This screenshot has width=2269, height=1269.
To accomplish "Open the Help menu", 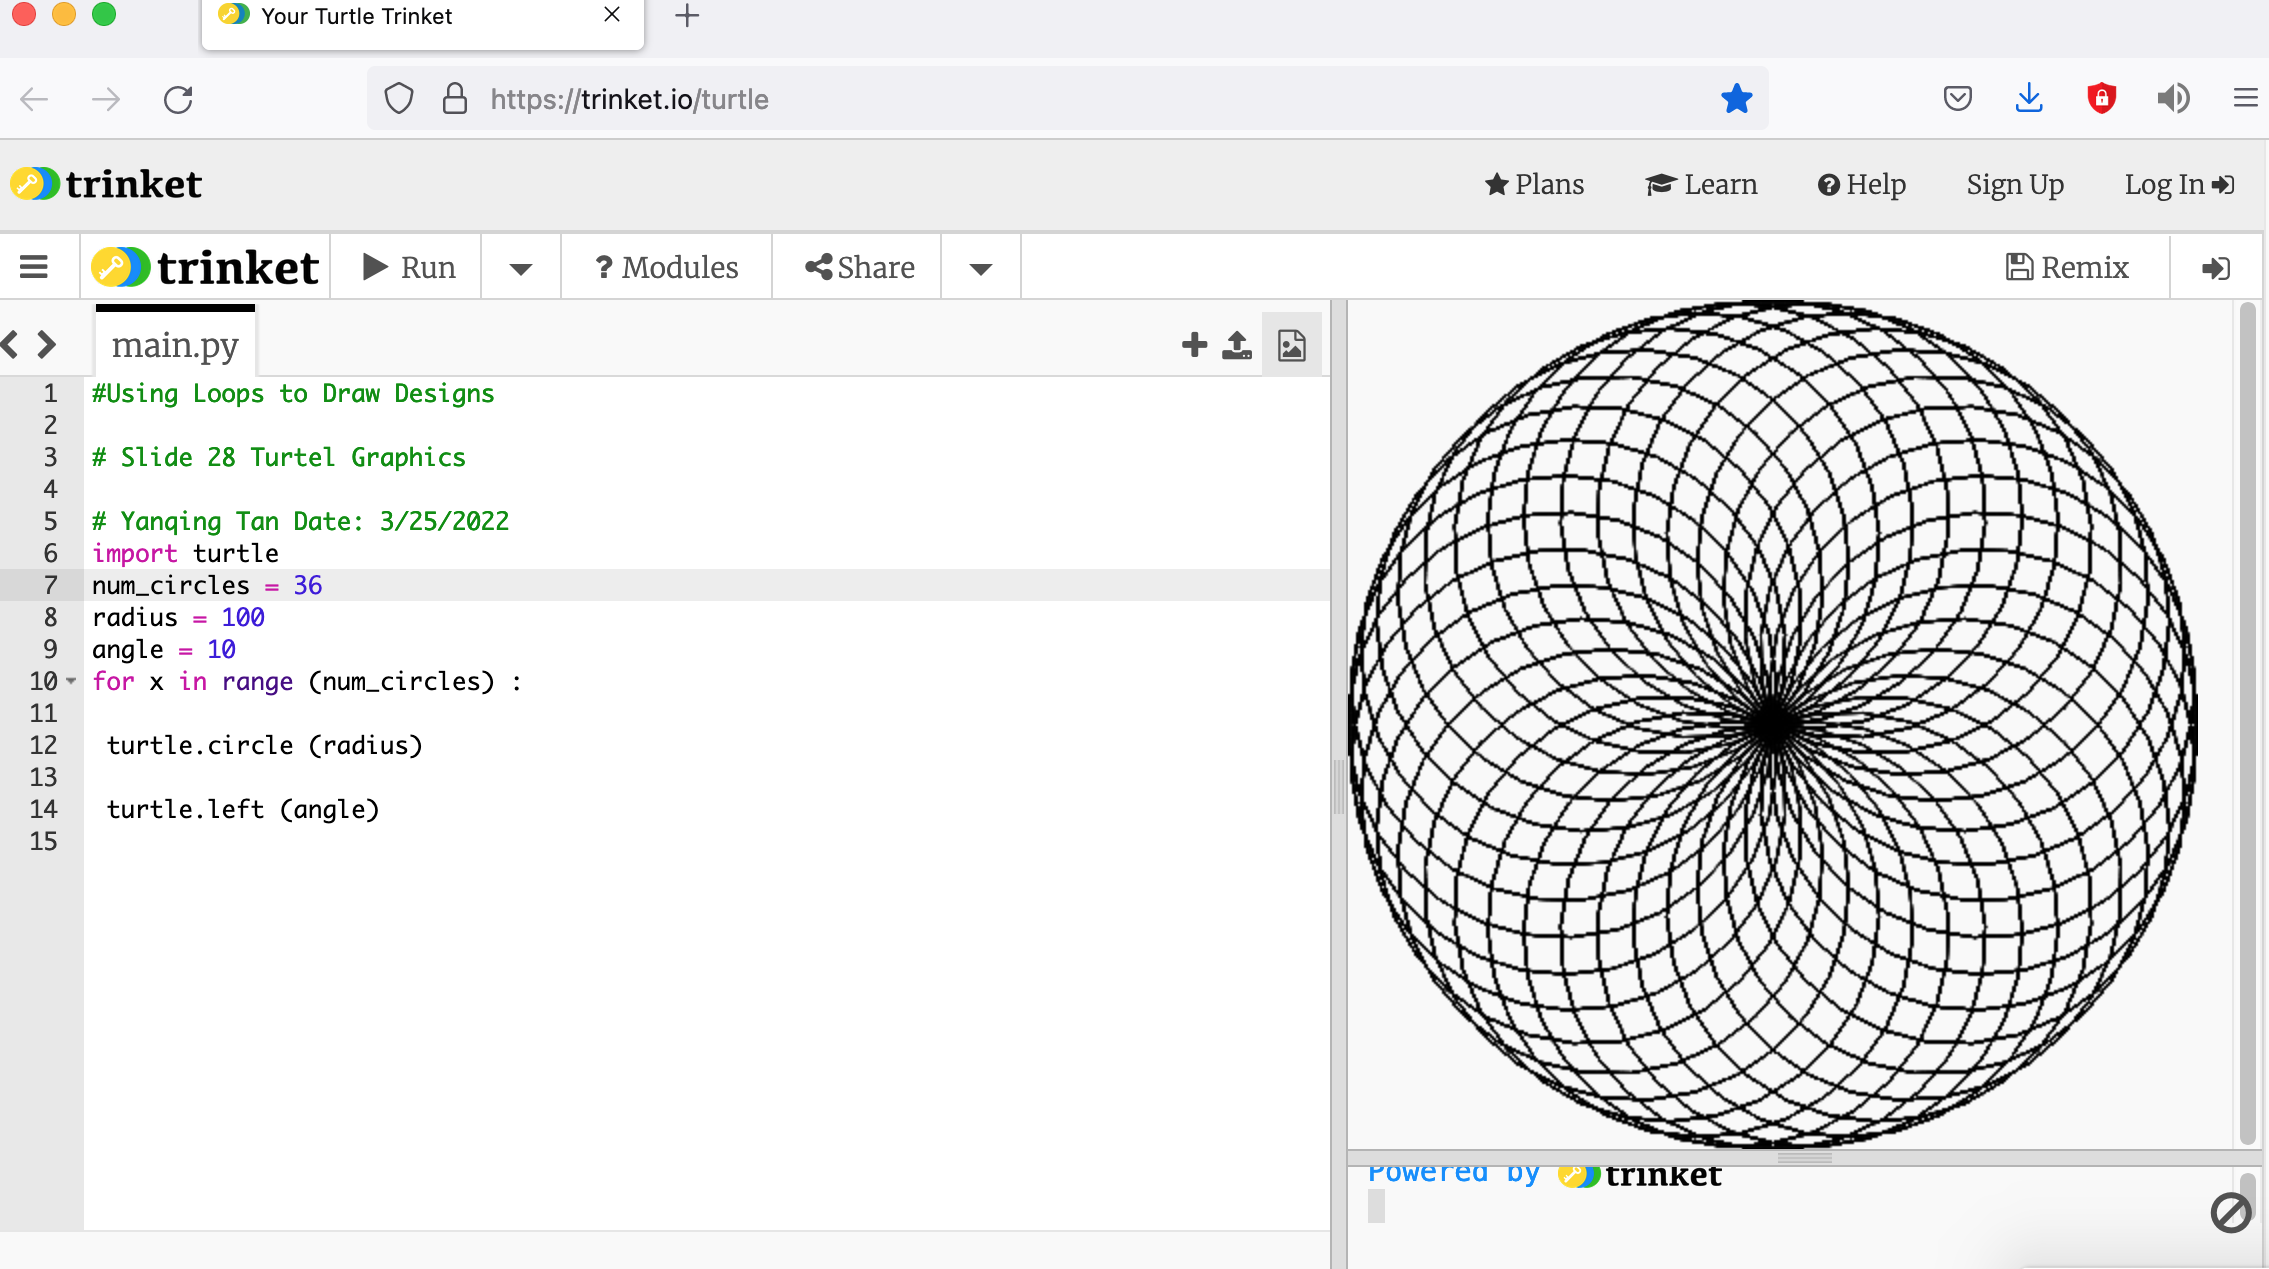I will point(1862,184).
